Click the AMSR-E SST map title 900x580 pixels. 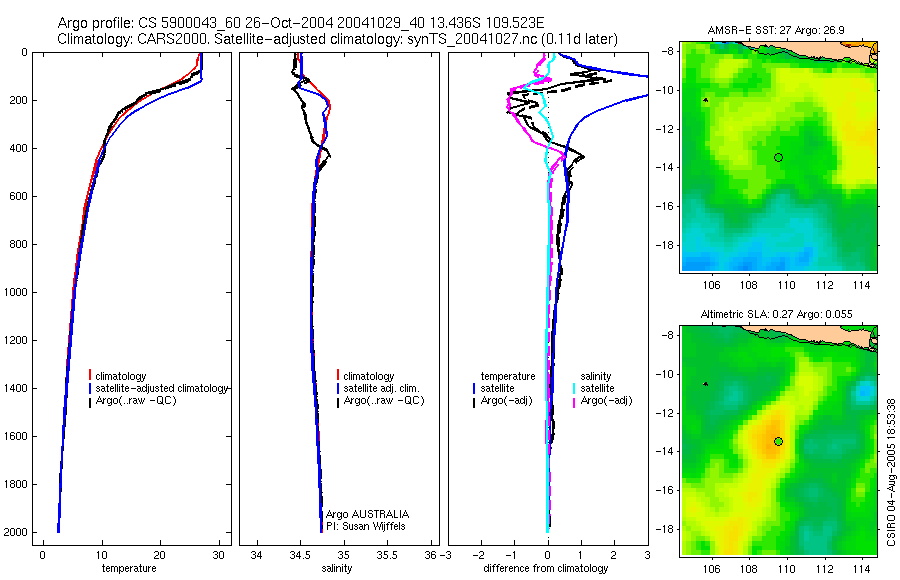tap(775, 30)
